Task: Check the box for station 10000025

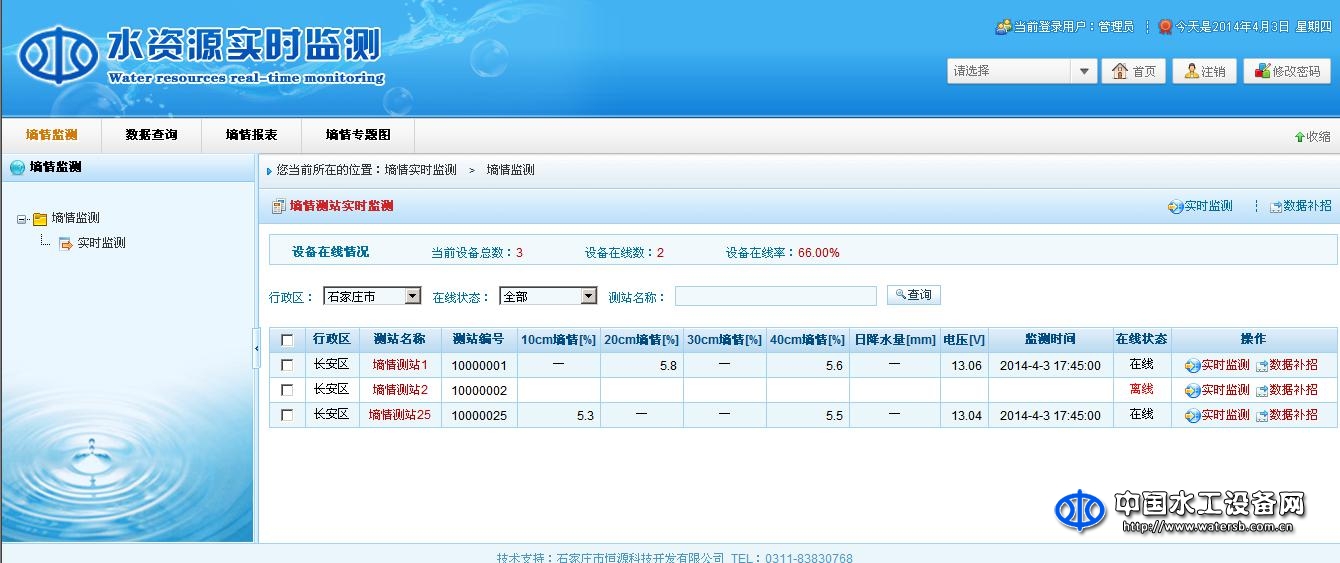Action: (x=288, y=415)
